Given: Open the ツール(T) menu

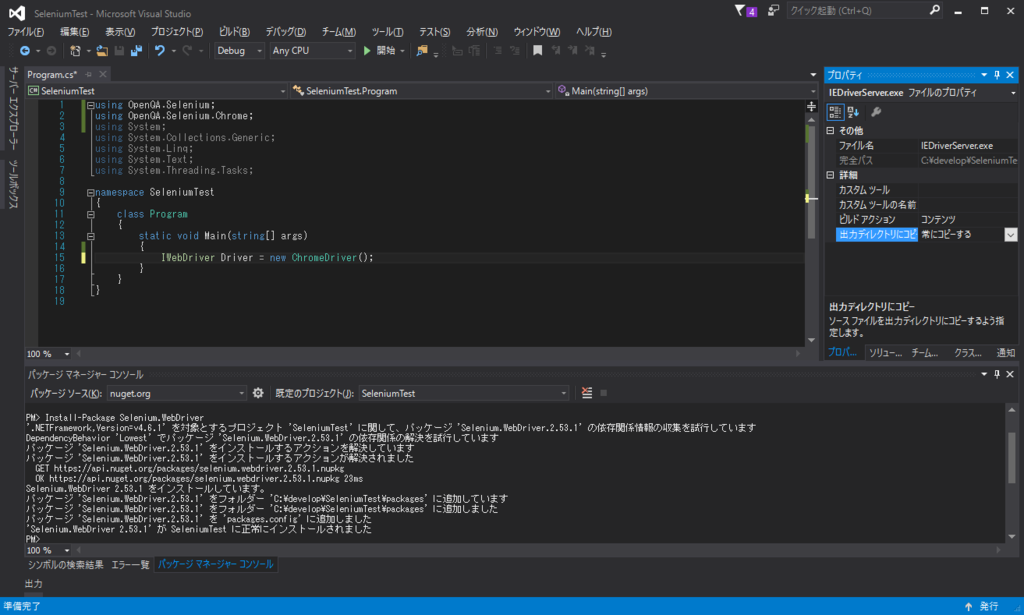Looking at the screenshot, I should click(387, 31).
